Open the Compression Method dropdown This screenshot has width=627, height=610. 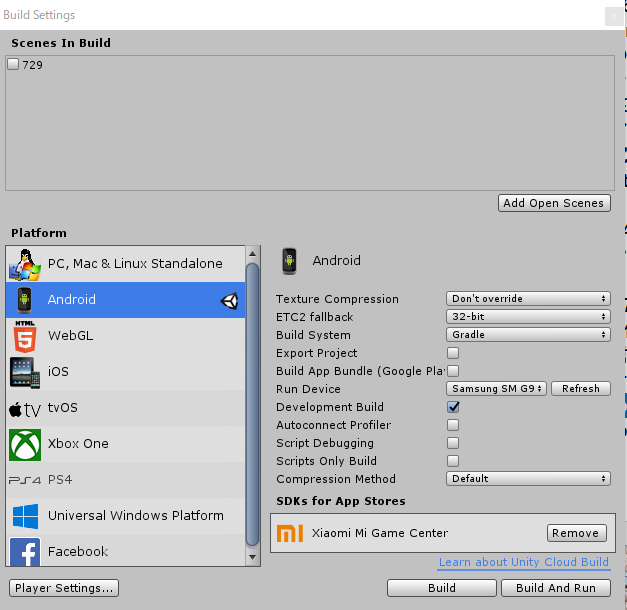coord(528,479)
